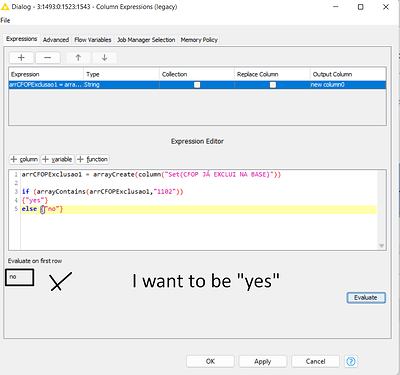Screen dimensions: 400x375
Task: Toggle the Collection checkbox in expression row
Action: click(x=197, y=85)
